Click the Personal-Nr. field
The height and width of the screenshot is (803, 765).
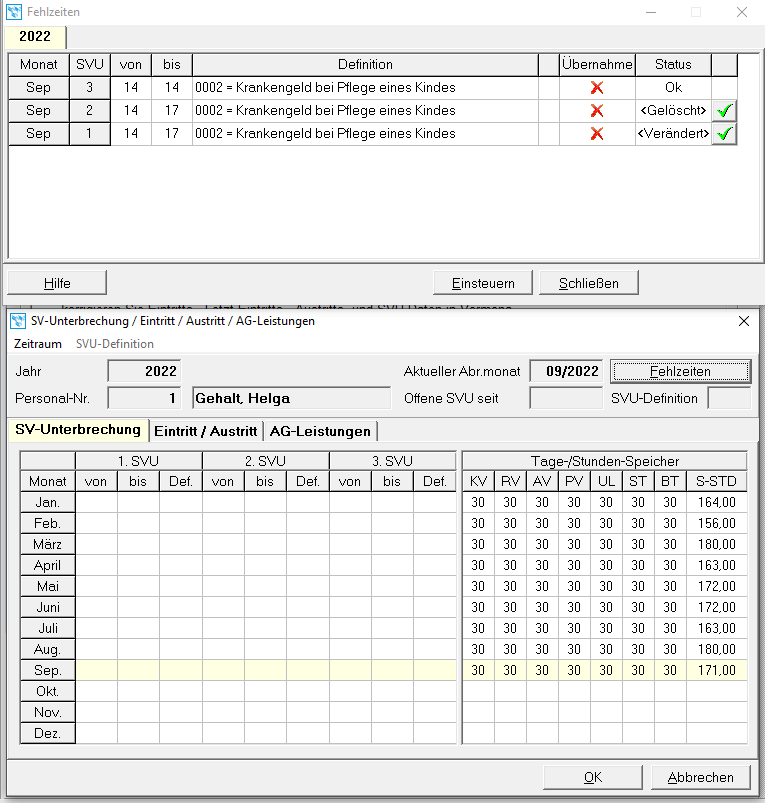(144, 398)
